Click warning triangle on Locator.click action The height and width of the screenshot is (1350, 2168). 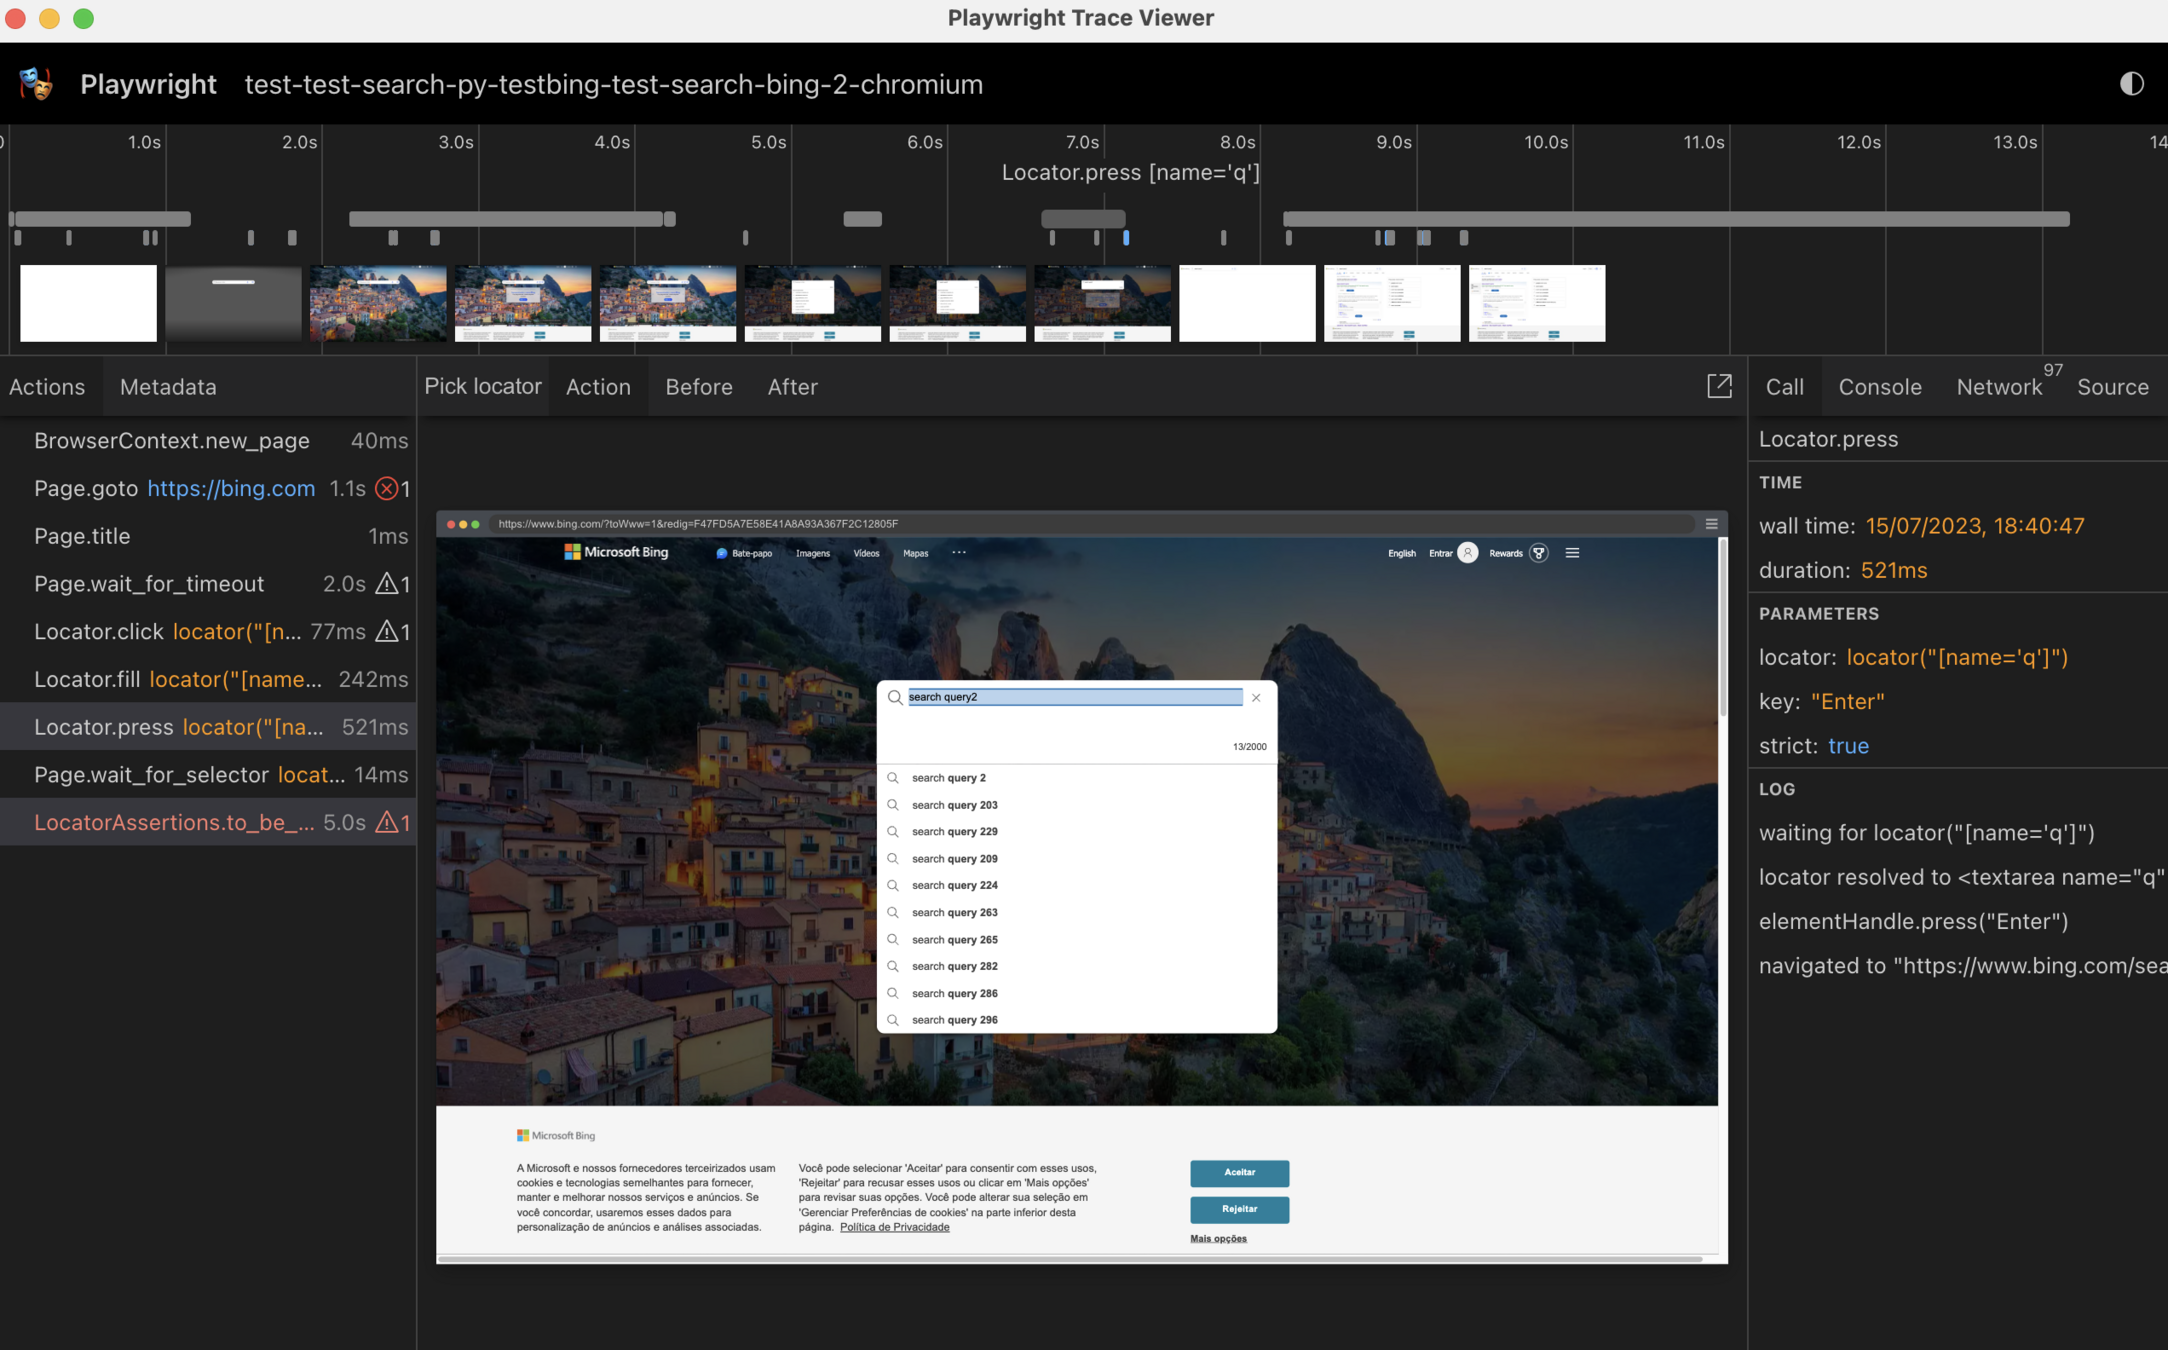(387, 631)
